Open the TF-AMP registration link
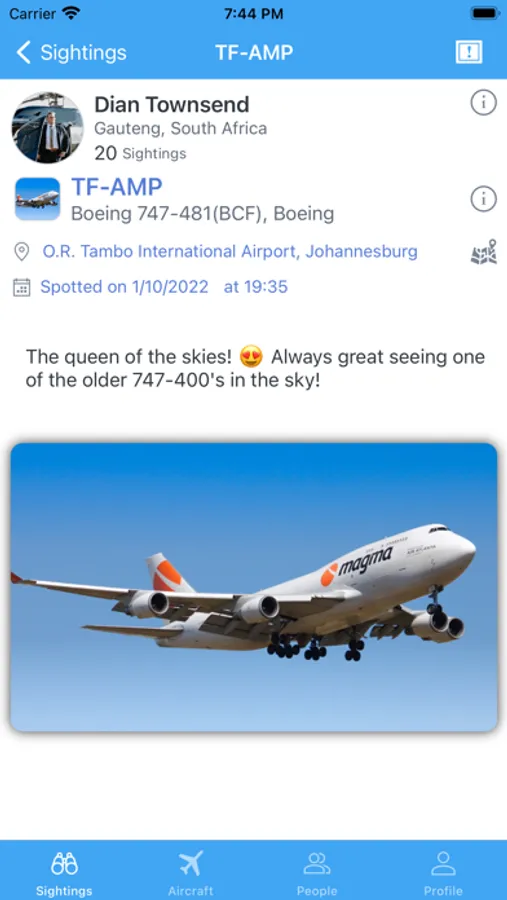 [x=117, y=187]
